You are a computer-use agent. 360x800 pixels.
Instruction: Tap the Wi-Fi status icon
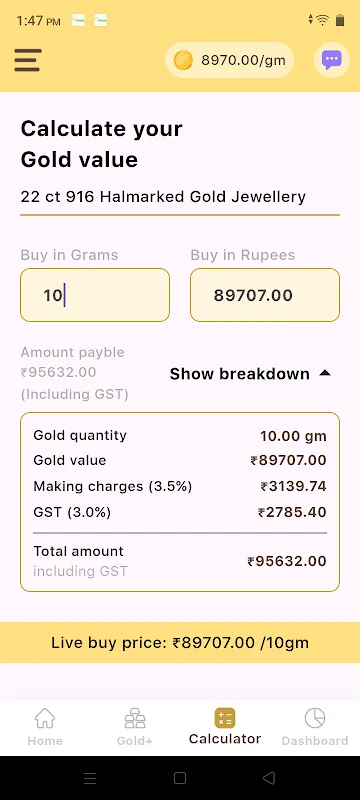click(322, 20)
